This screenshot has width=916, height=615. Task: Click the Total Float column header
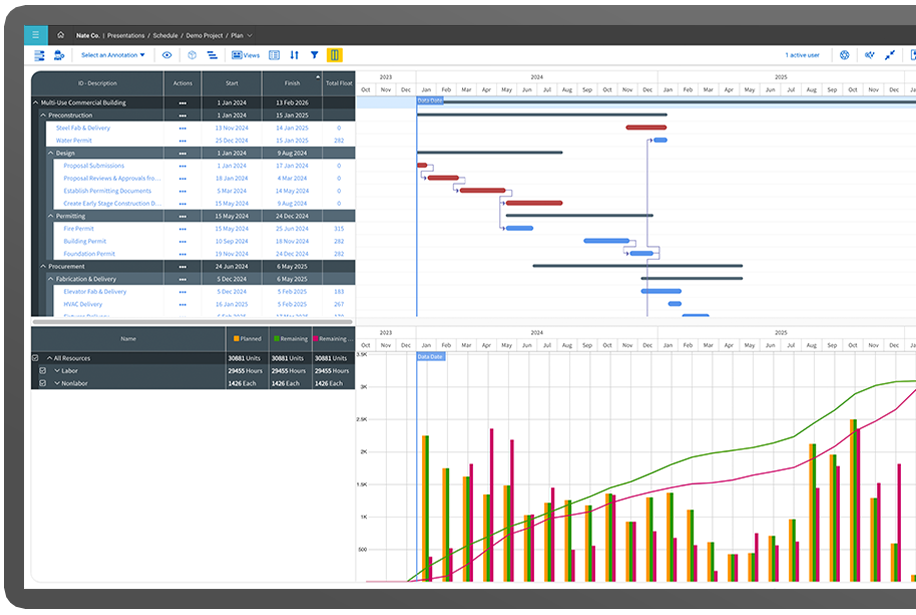[339, 84]
